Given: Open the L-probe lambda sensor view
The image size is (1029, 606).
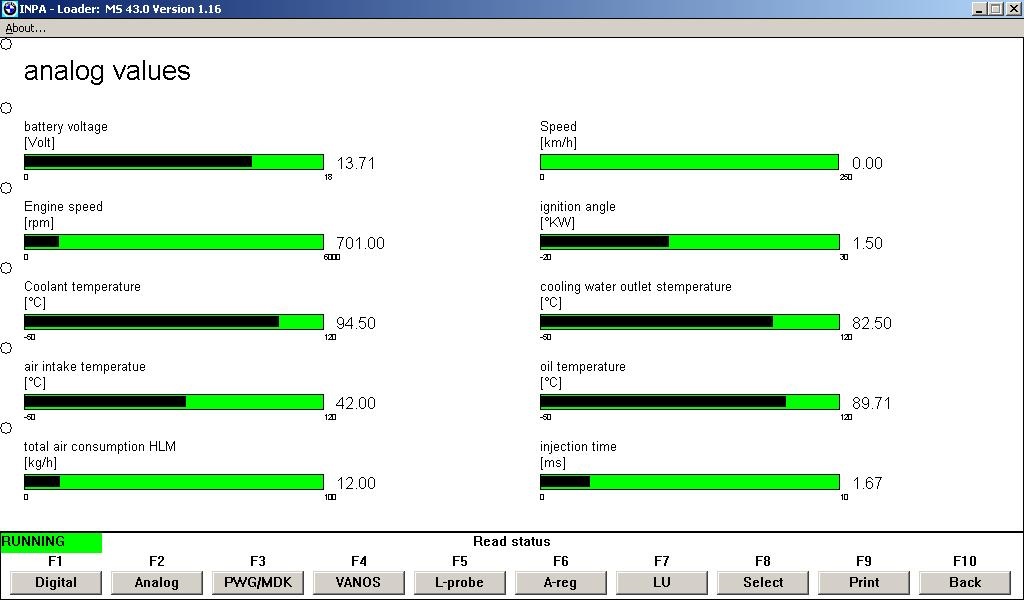Looking at the screenshot, I should click(460, 582).
